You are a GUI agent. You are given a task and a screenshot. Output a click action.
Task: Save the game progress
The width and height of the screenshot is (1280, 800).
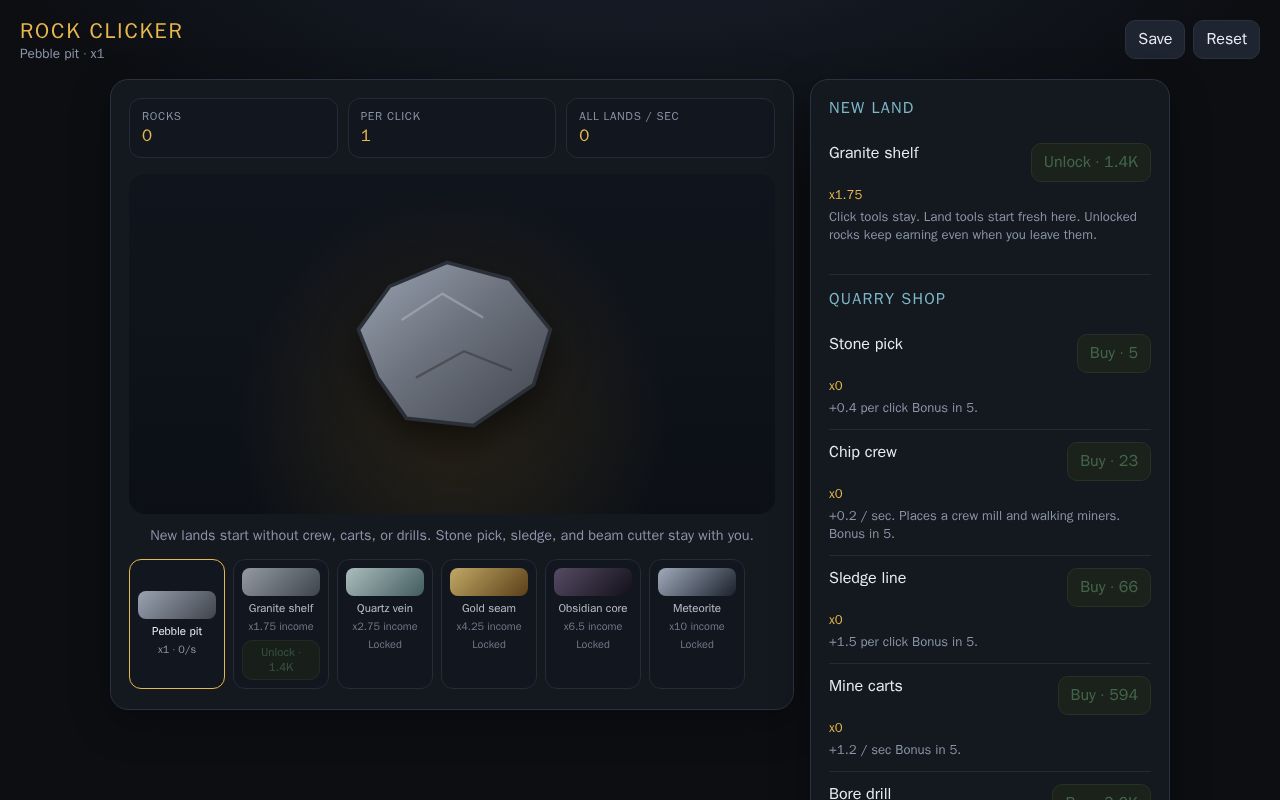1155,39
